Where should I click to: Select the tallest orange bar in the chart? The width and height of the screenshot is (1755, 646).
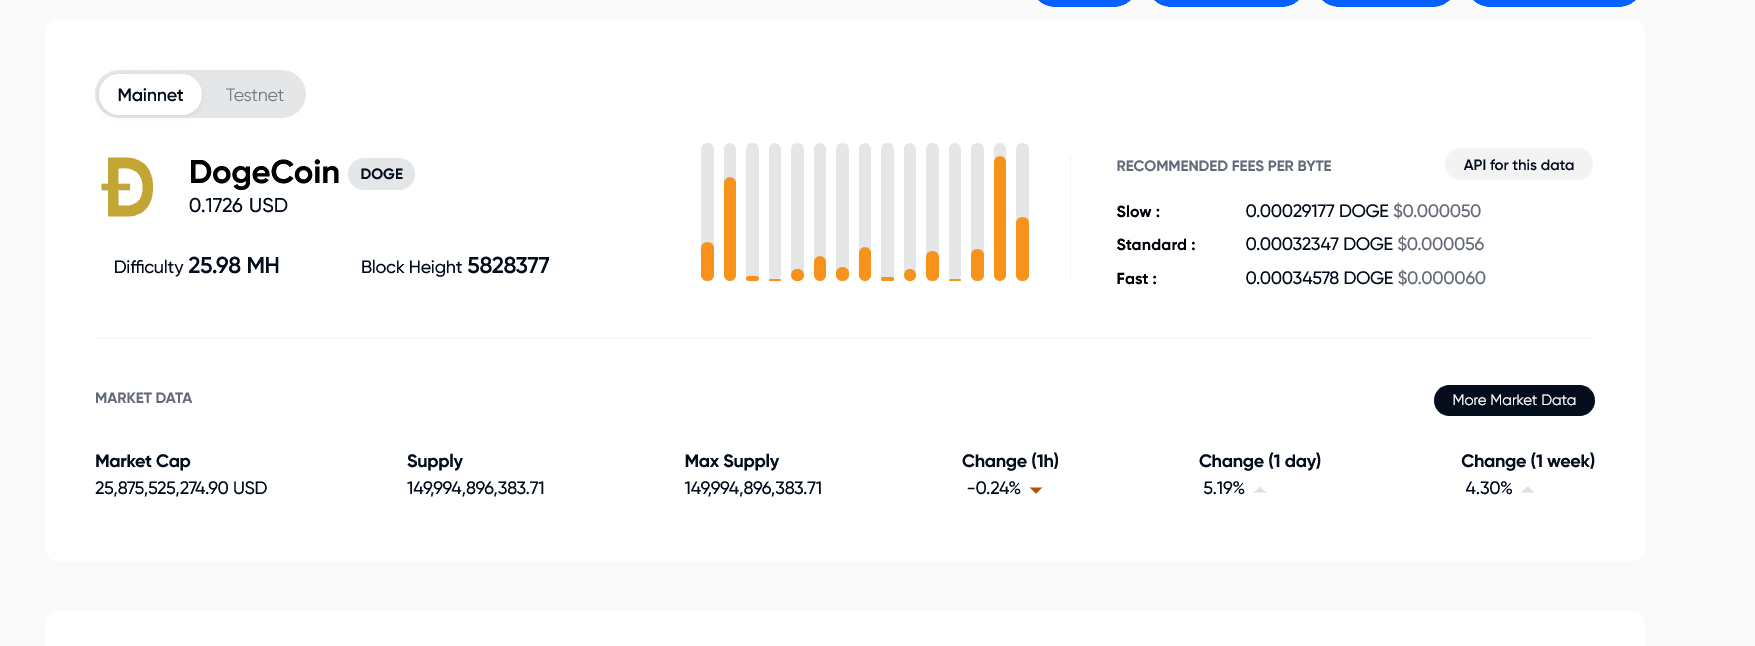tap(1000, 218)
